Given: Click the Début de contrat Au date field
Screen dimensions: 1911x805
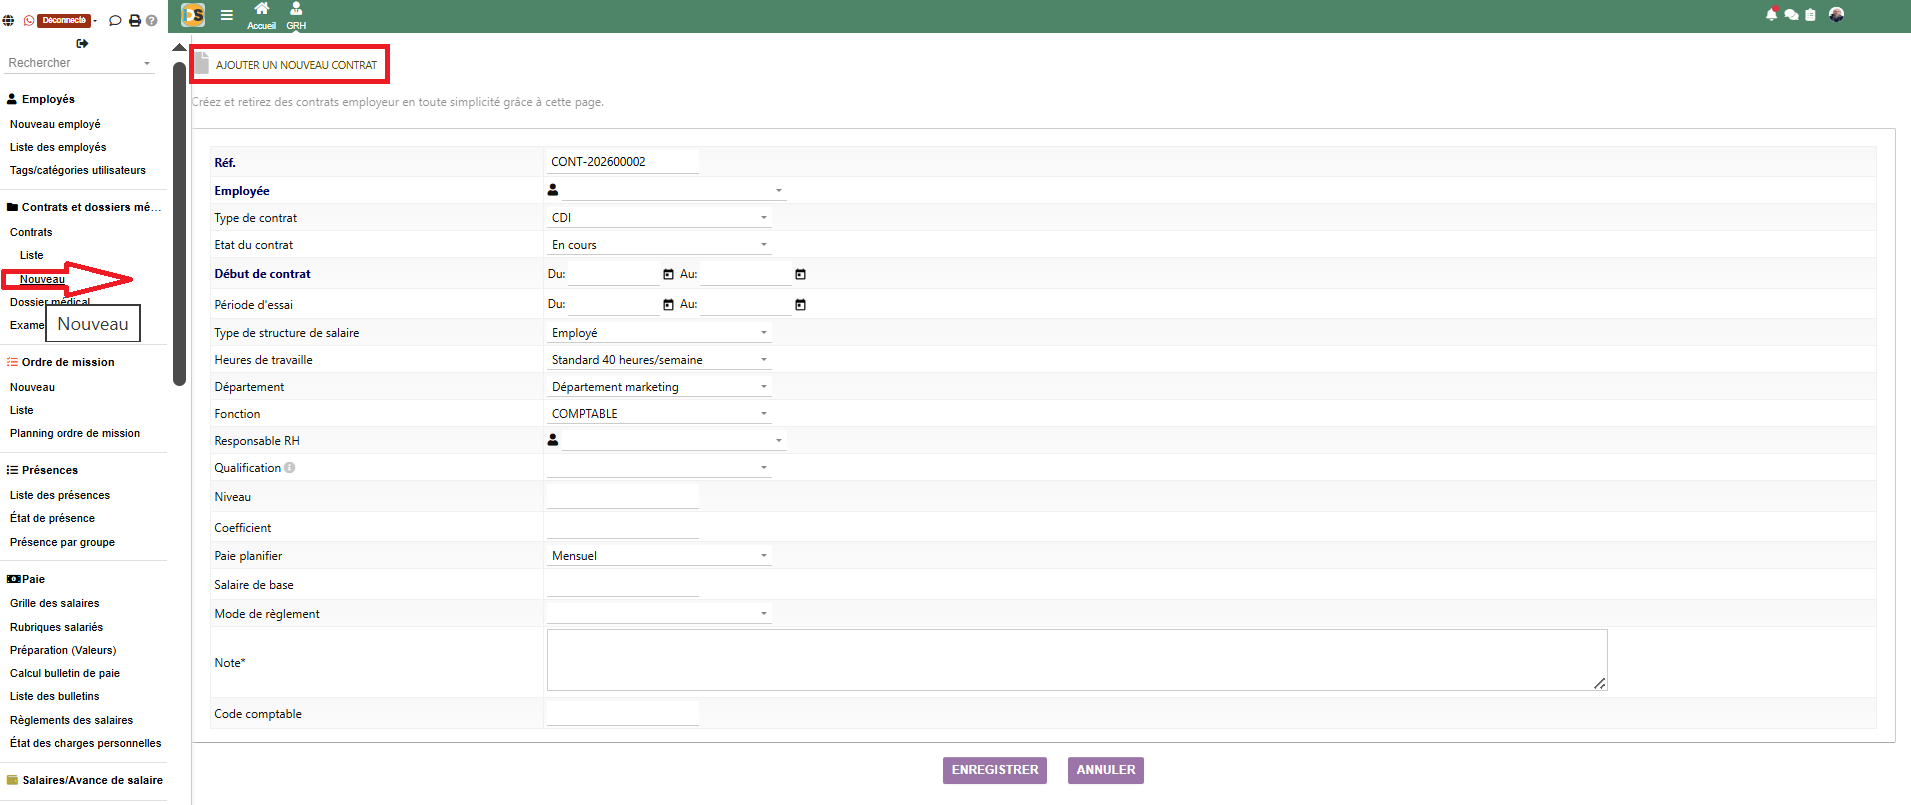Looking at the screenshot, I should pyautogui.click(x=745, y=274).
